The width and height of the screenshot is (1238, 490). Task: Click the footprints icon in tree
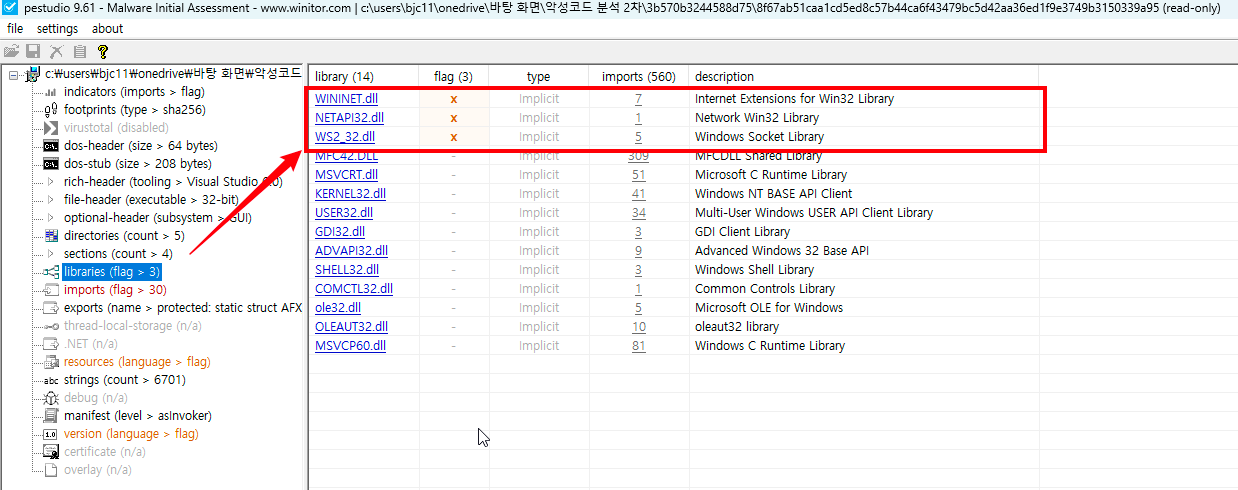51,110
